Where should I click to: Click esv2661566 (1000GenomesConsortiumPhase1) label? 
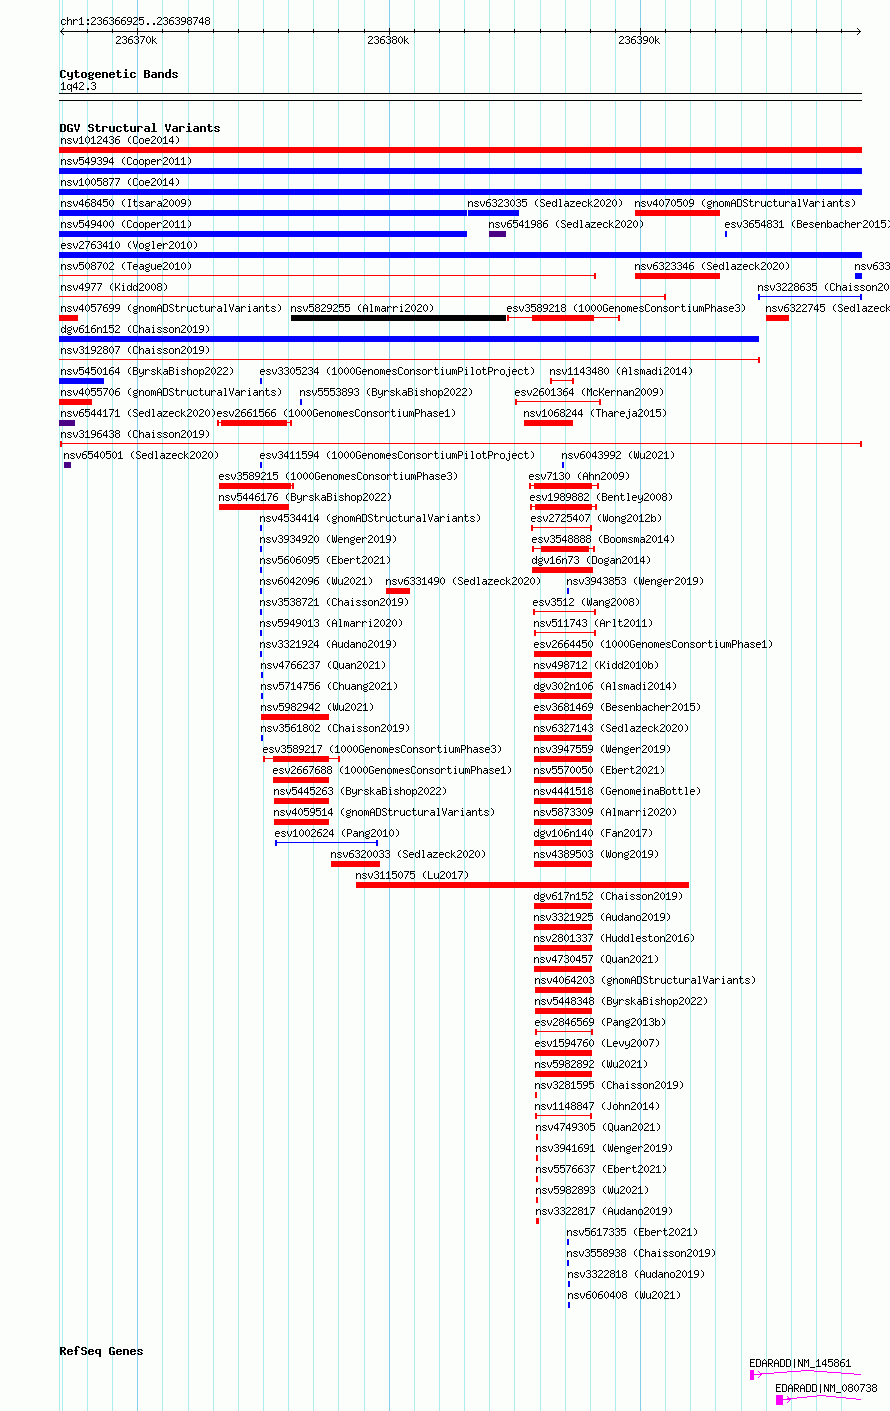(x=336, y=413)
